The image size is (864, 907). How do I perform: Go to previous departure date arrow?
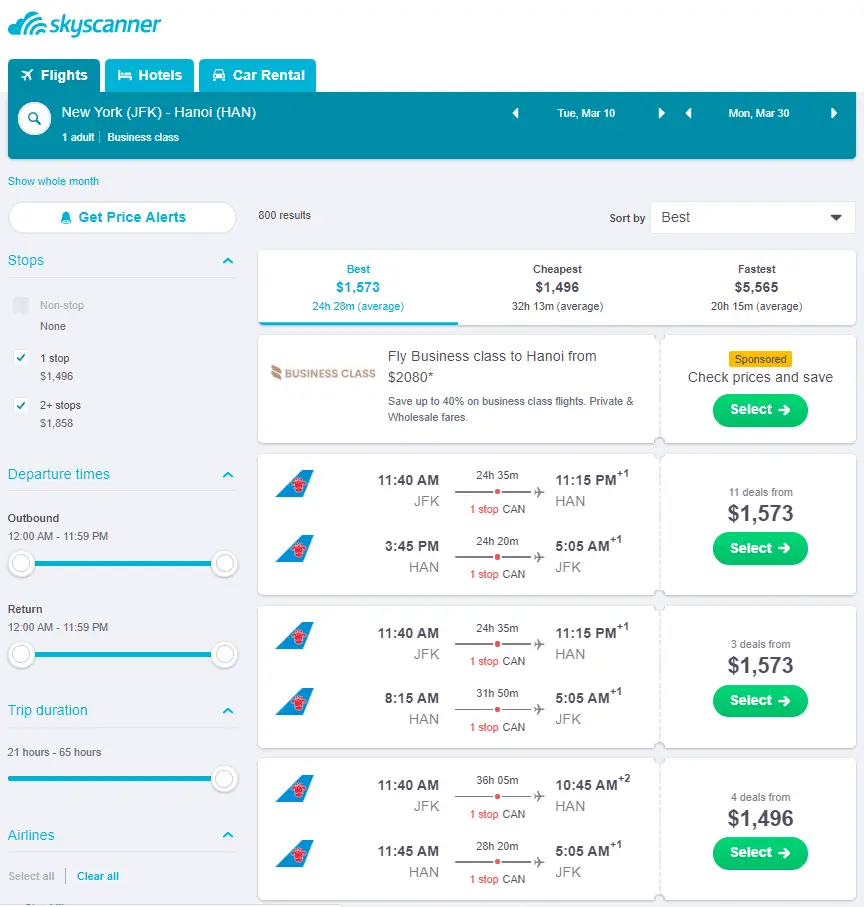(516, 113)
